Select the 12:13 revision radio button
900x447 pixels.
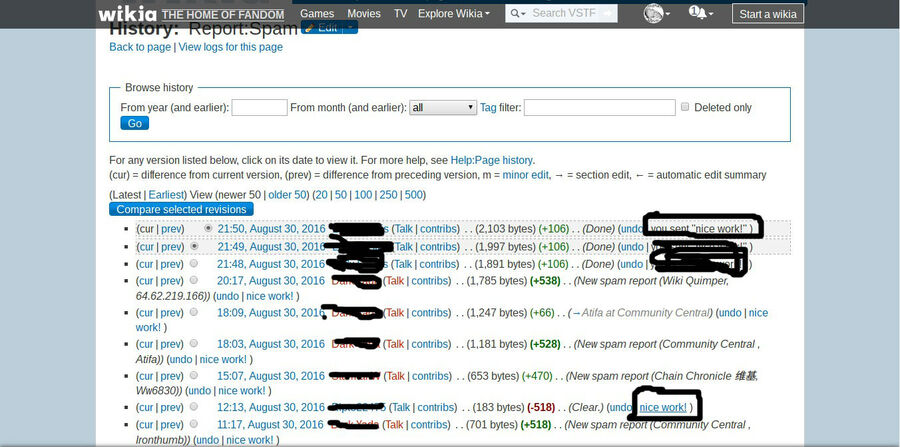pos(194,406)
